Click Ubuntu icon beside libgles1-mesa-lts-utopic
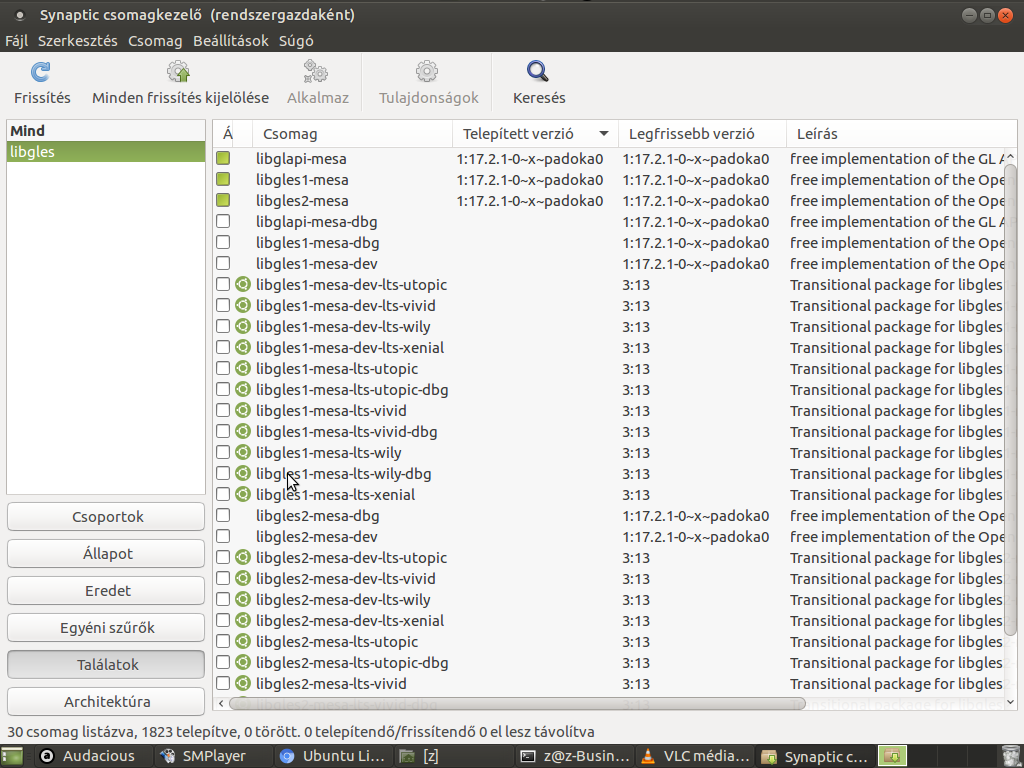The image size is (1024, 768). pyautogui.click(x=243, y=368)
